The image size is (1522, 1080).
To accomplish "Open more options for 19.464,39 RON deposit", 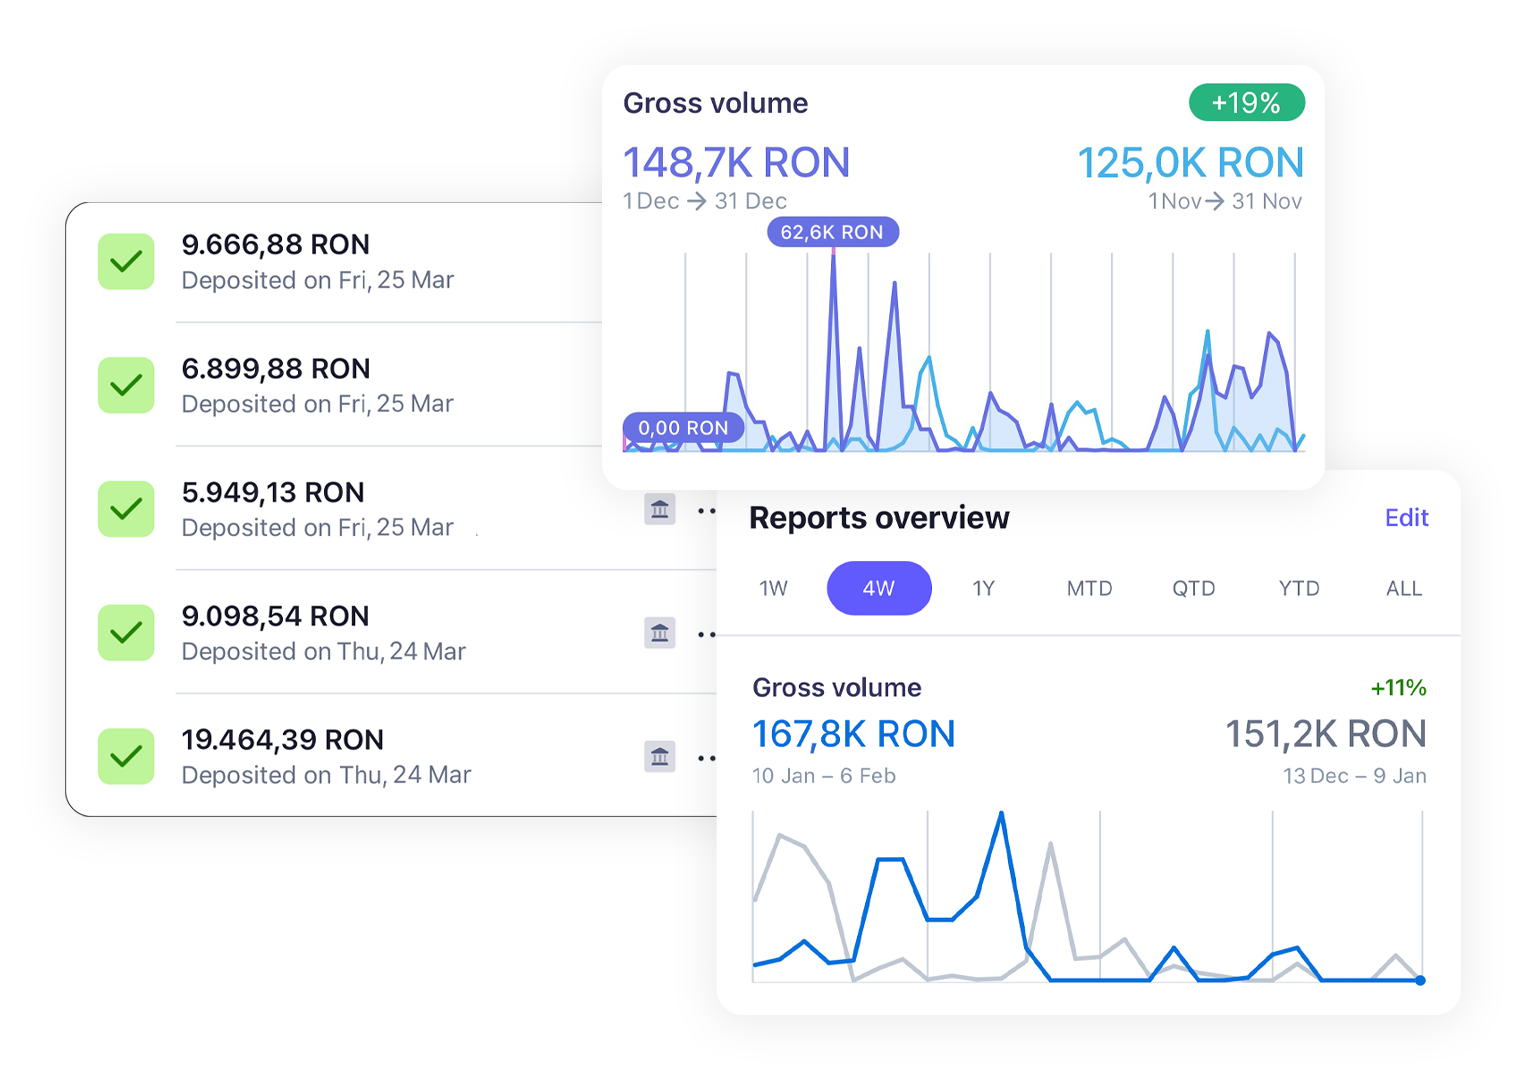I will click(706, 758).
